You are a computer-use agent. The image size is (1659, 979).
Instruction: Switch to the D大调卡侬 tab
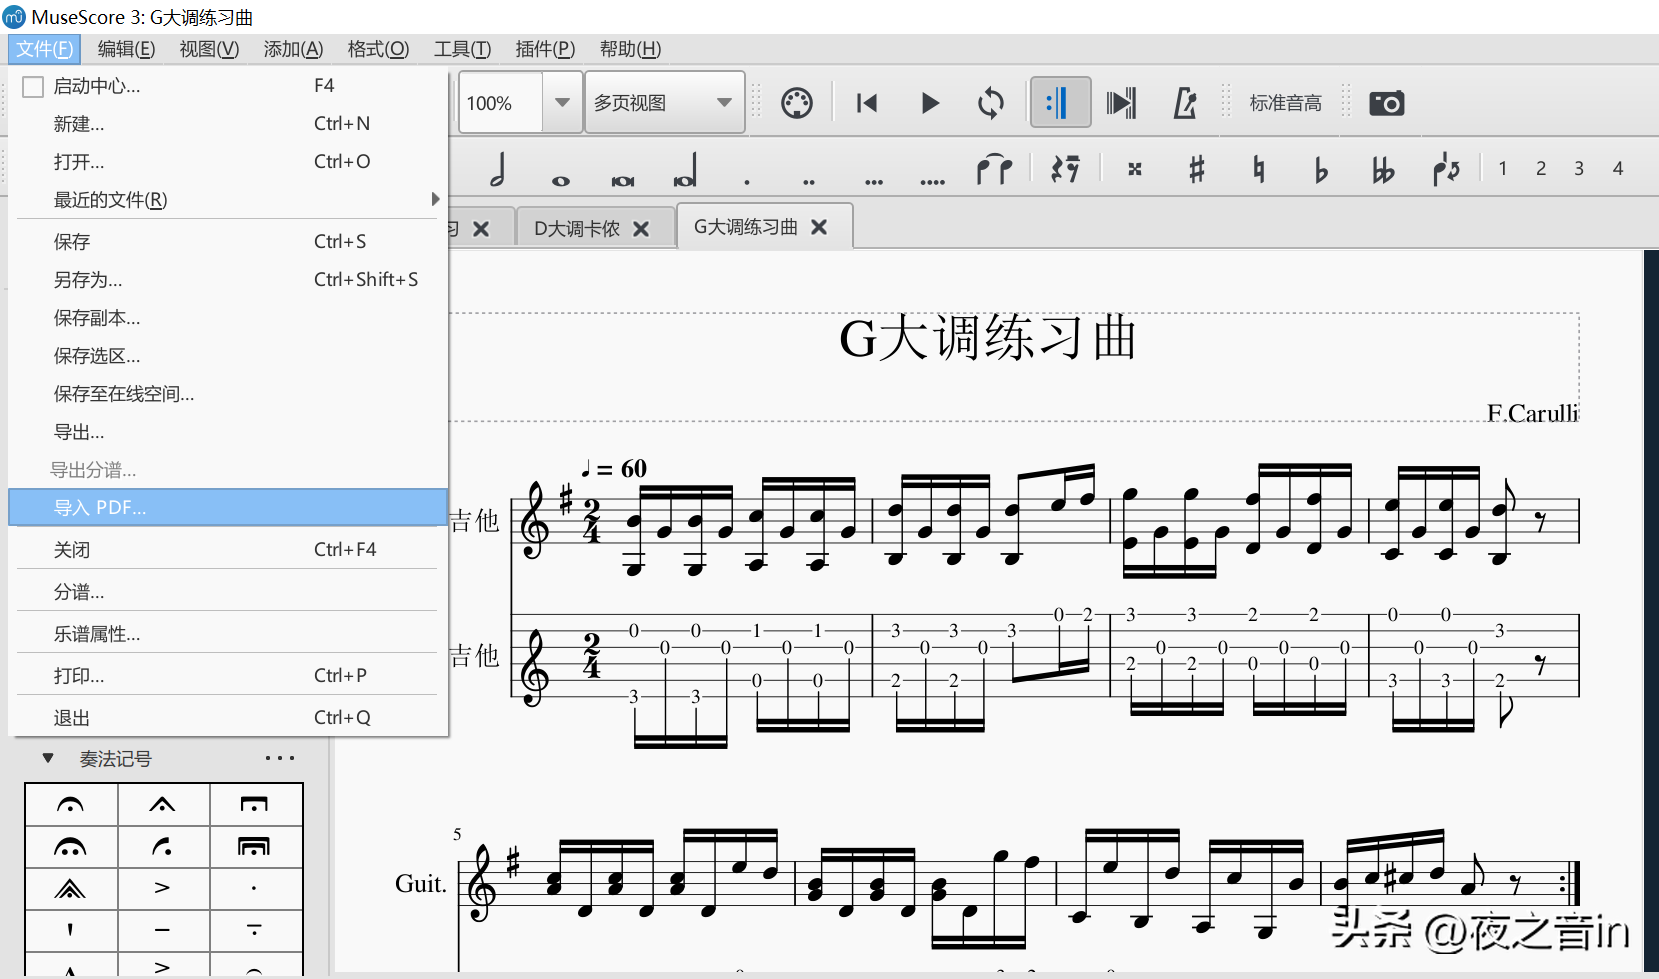click(x=577, y=229)
